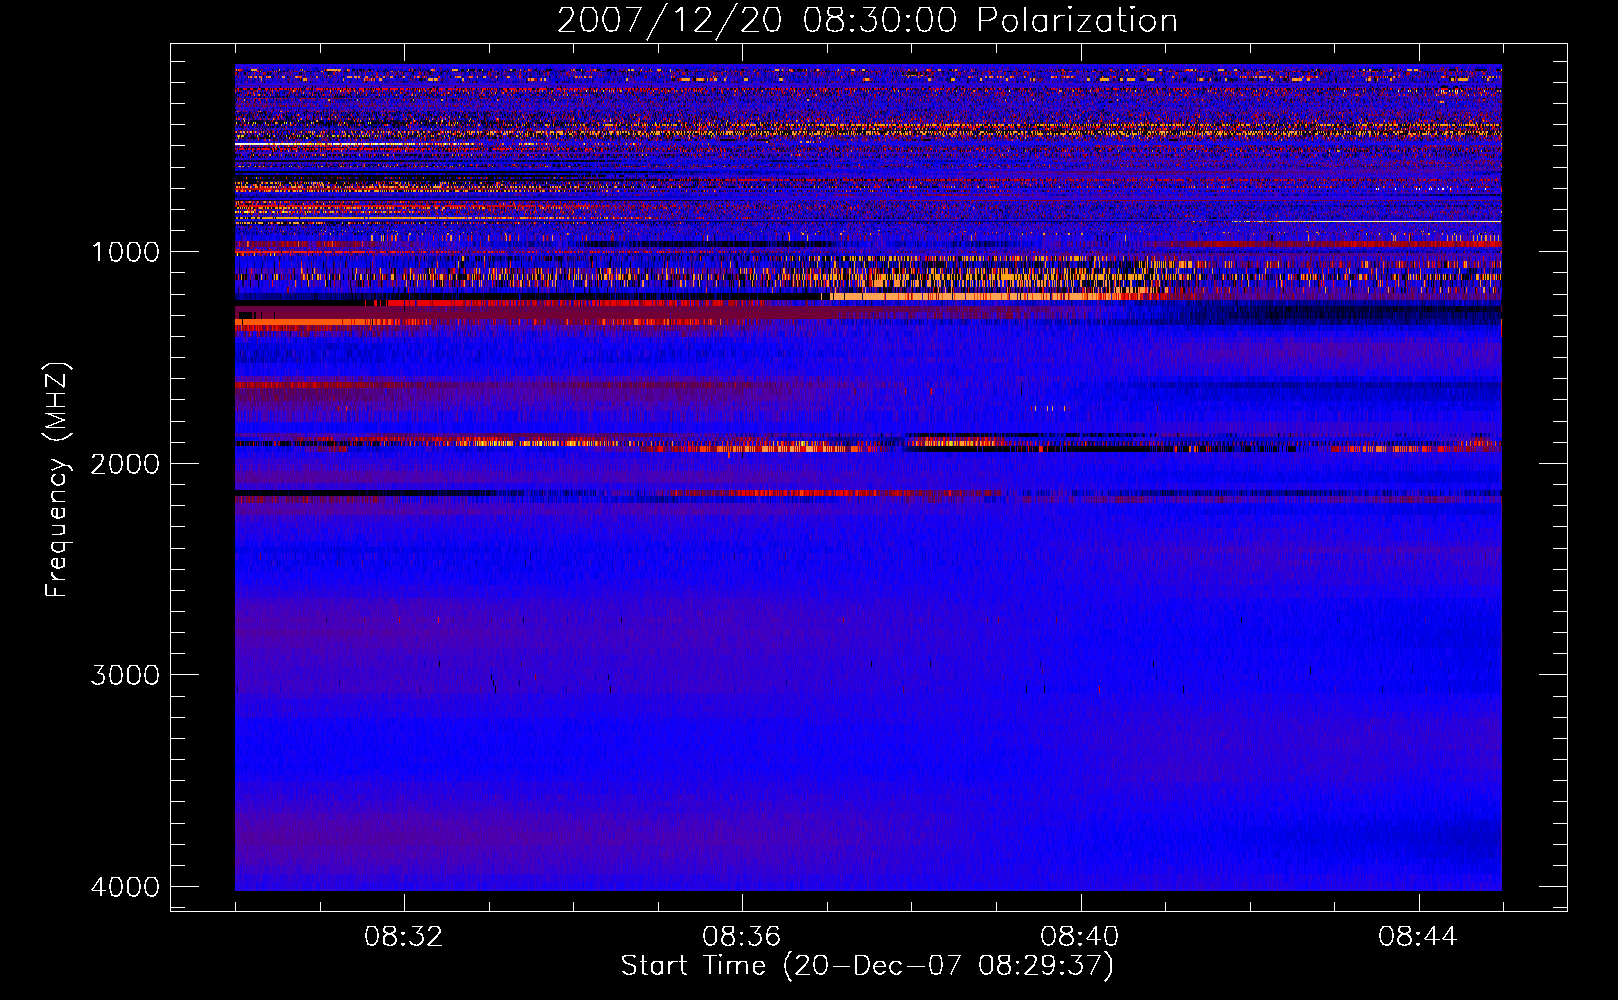Click the 08:40 time tick label

click(1080, 937)
